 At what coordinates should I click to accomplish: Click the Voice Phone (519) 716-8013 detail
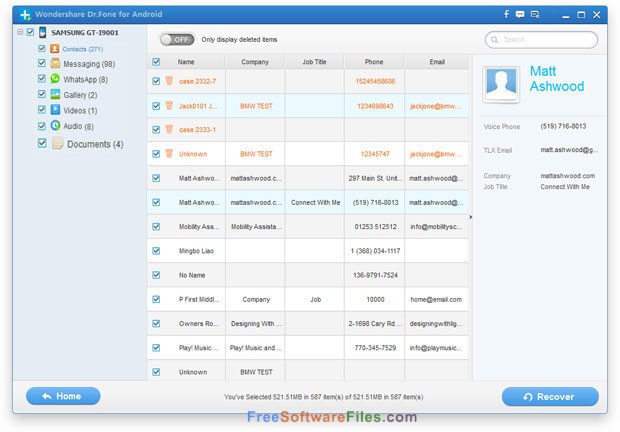pyautogui.click(x=563, y=126)
